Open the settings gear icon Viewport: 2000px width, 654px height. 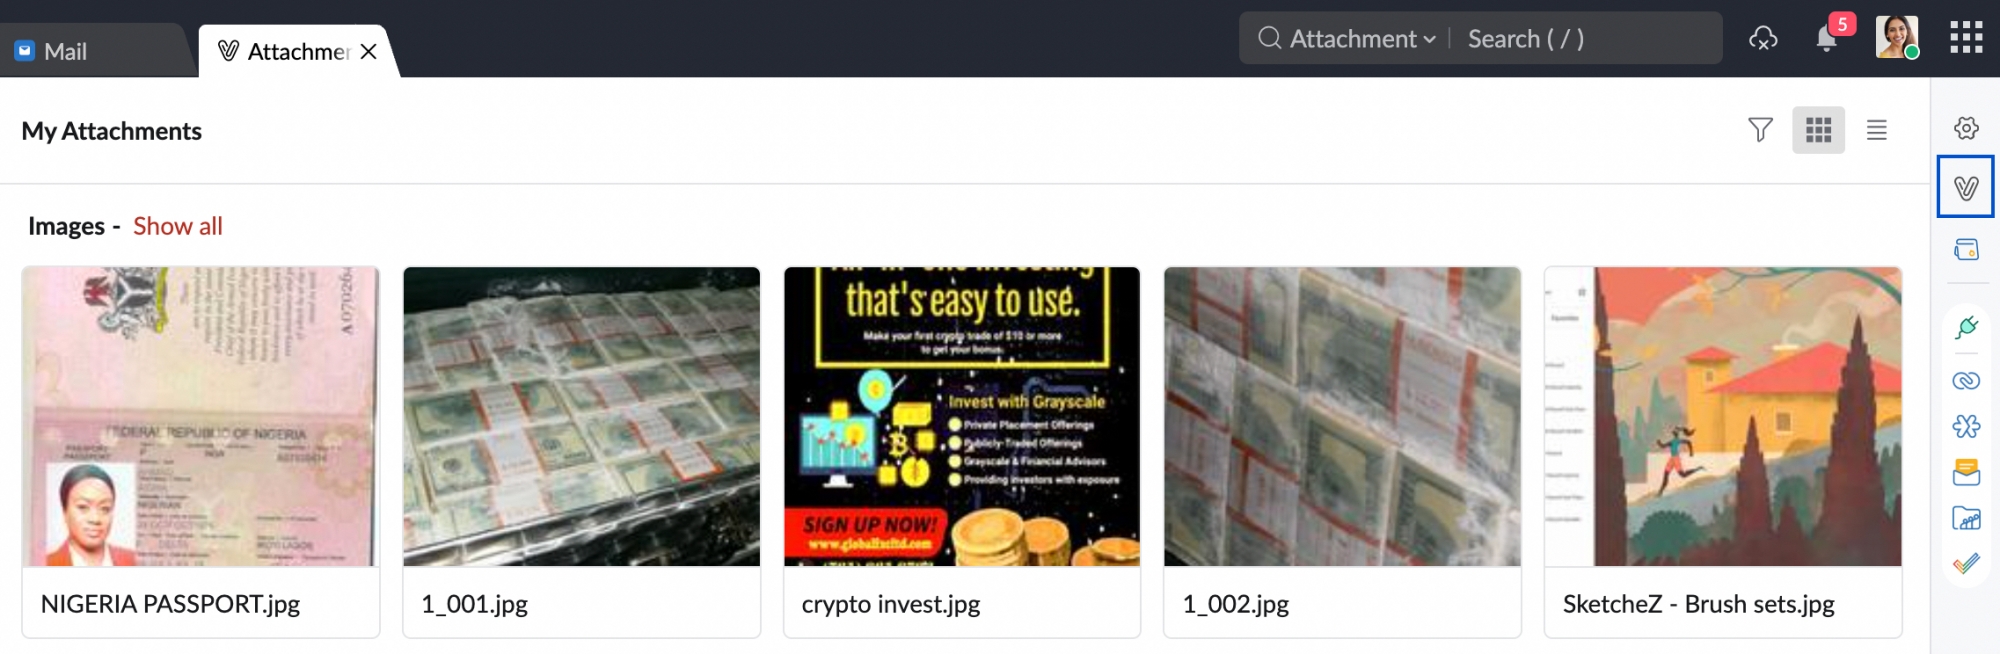click(1966, 128)
